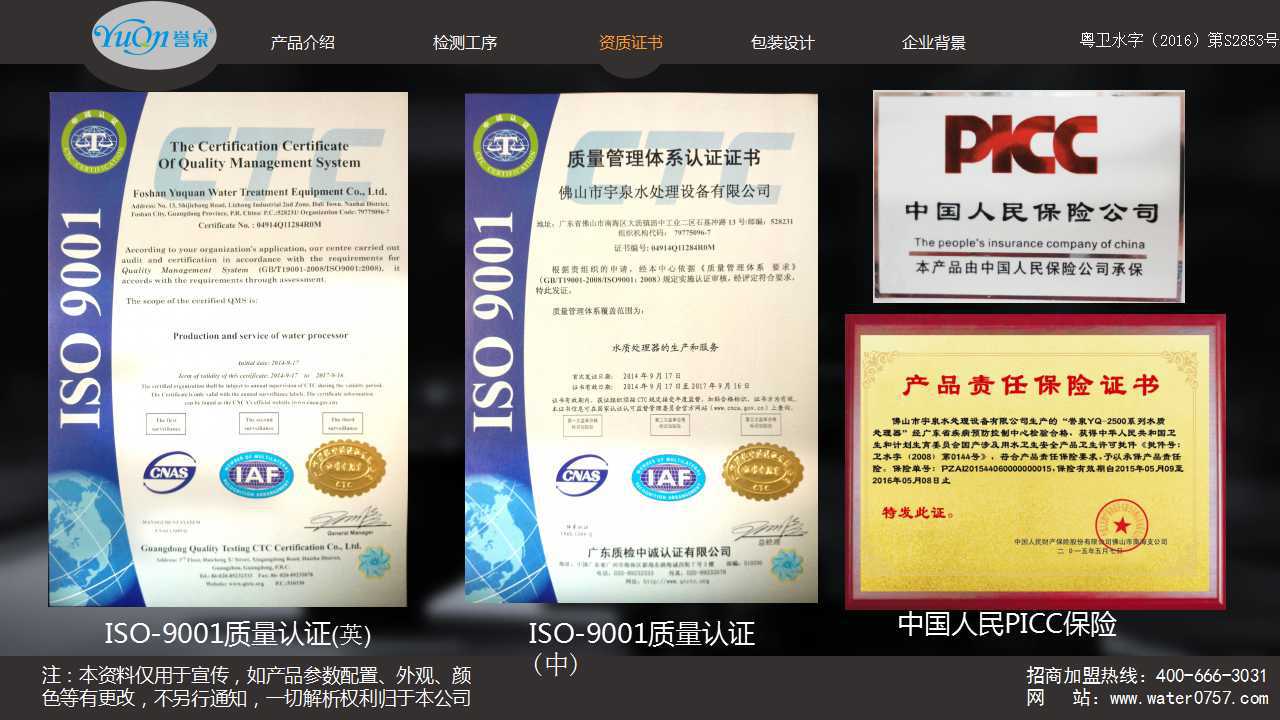This screenshot has height=720, width=1280.
Task: Click the Yuquan 誉泉 logo
Action: (x=152, y=36)
